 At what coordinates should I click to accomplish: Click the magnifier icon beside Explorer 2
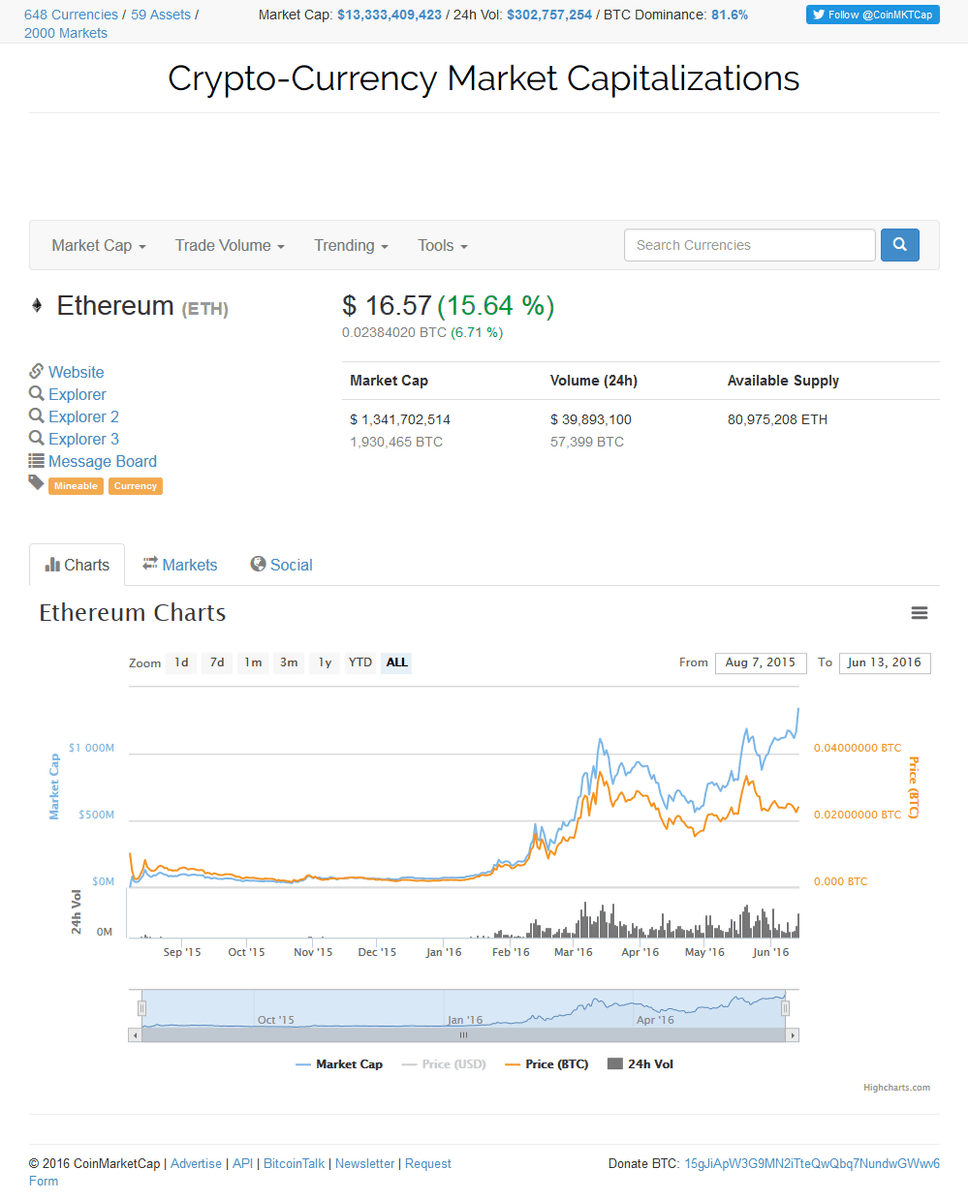(x=37, y=416)
